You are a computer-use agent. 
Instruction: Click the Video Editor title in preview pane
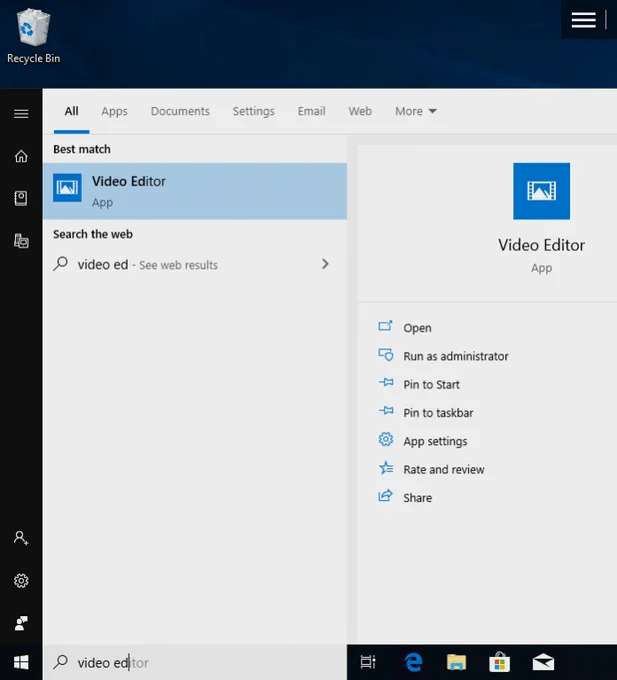(x=541, y=245)
